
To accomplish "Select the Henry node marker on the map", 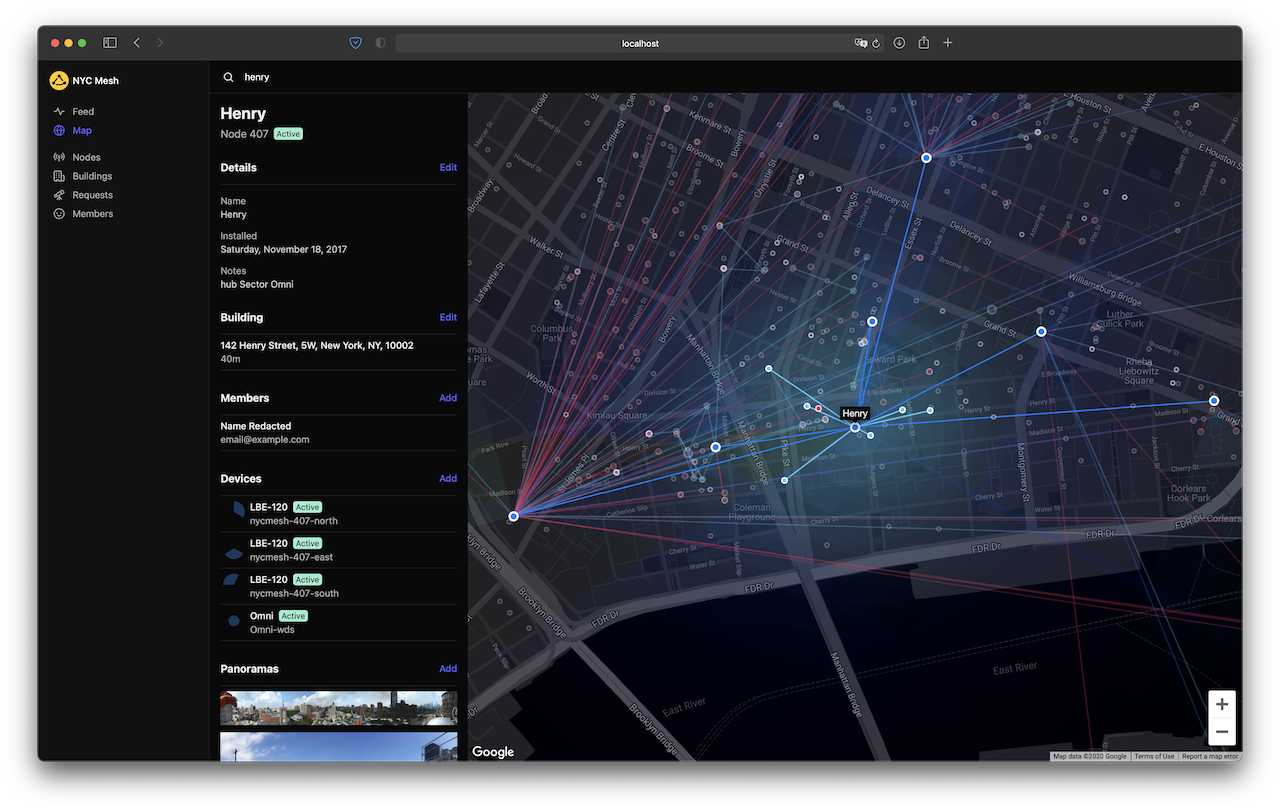I will (855, 427).
